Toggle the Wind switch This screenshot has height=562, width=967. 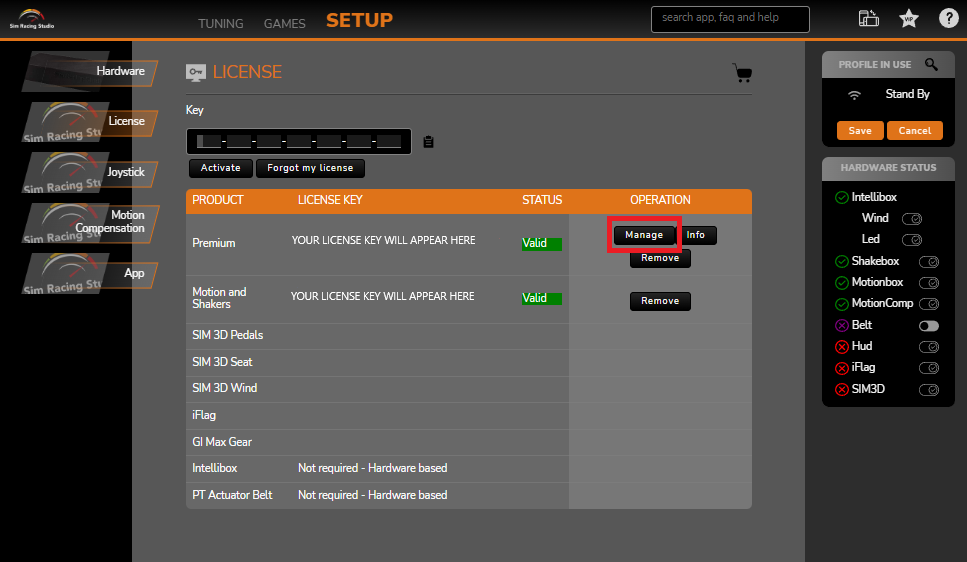[911, 219]
